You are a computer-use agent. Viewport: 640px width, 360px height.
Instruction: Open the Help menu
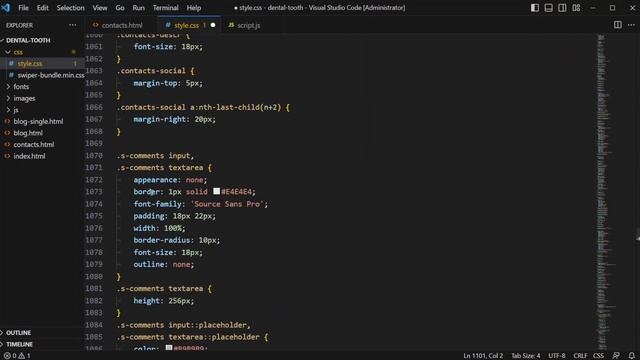194,8
